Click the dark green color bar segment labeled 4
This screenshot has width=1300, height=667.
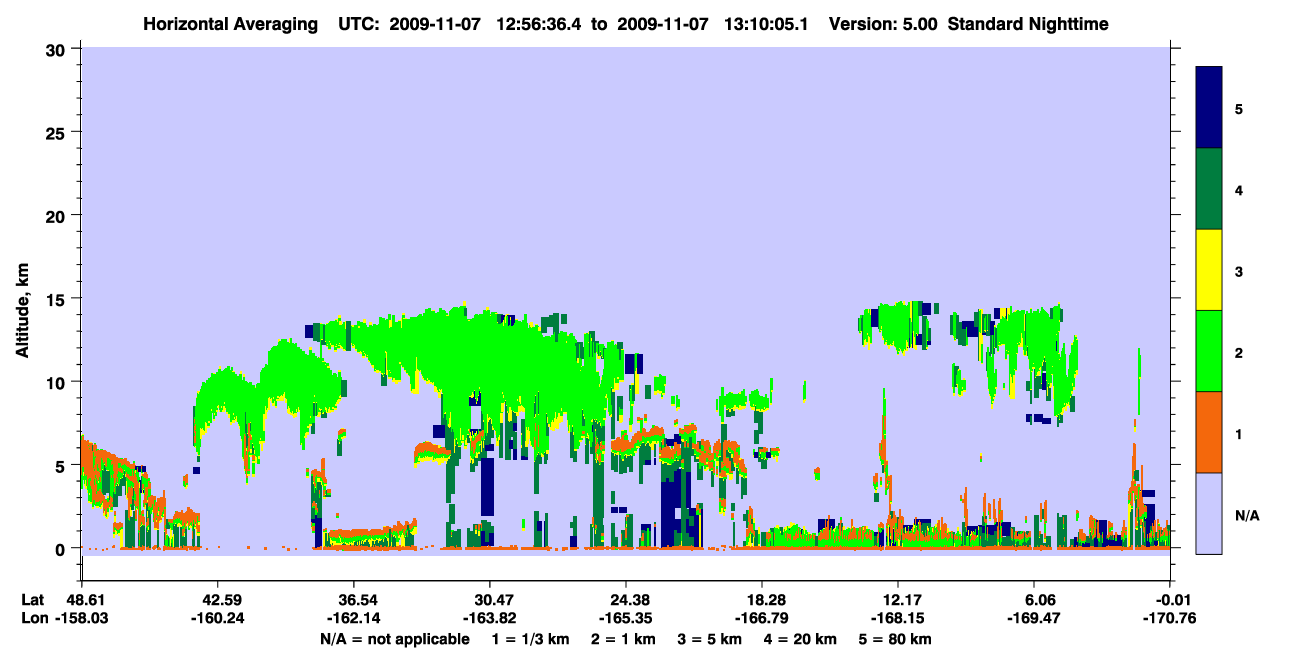click(x=1209, y=189)
